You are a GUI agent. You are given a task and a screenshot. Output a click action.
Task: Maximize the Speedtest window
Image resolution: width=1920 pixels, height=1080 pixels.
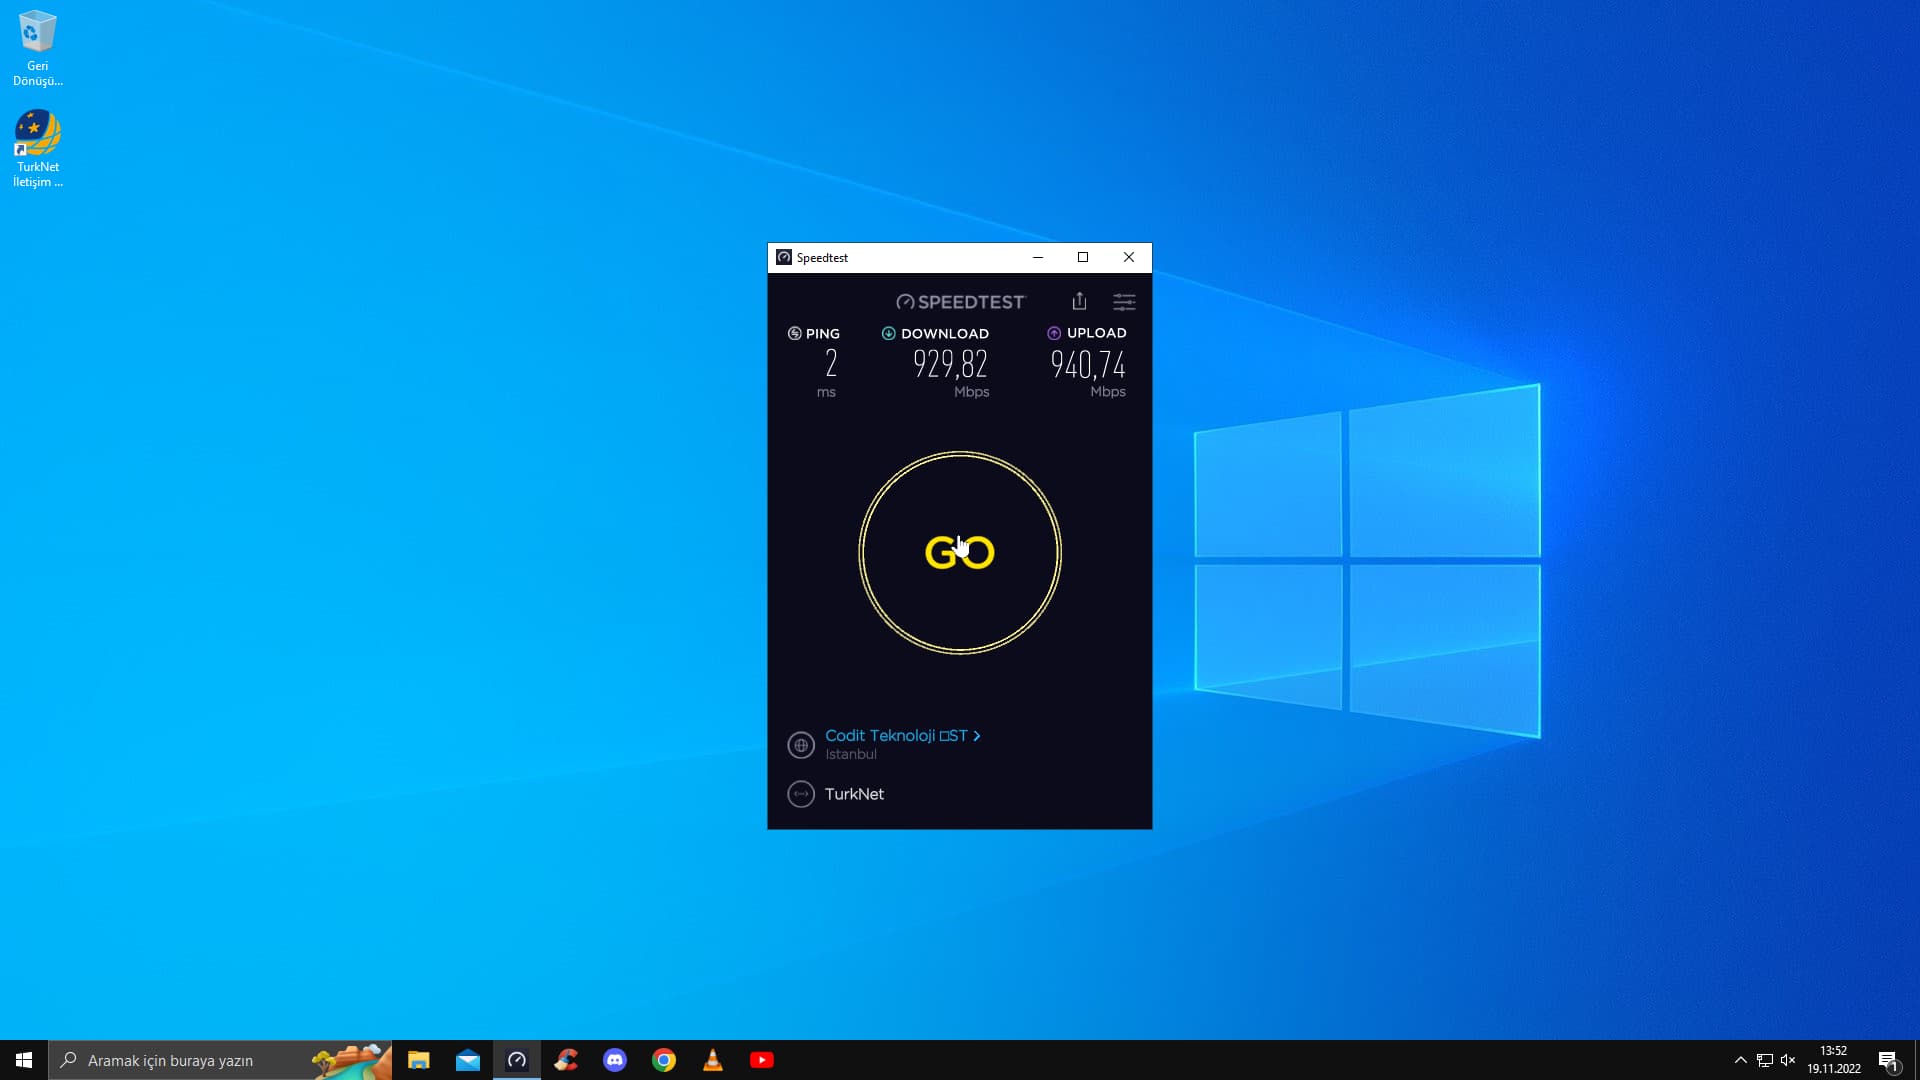[x=1083, y=257]
